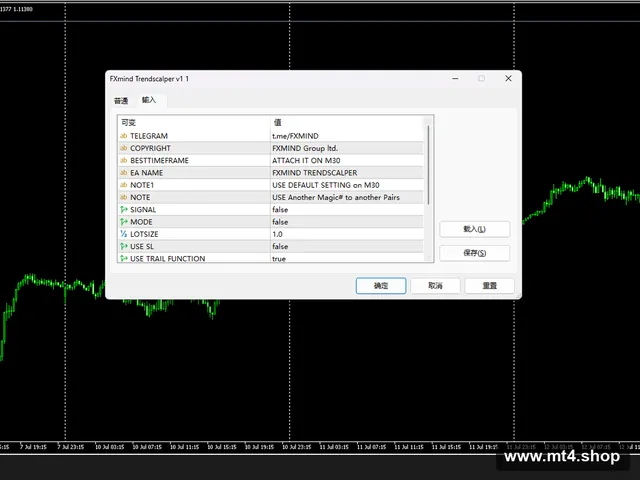
Task: Select the BESTTIMEFRAME variable name
Action: [x=159, y=160]
